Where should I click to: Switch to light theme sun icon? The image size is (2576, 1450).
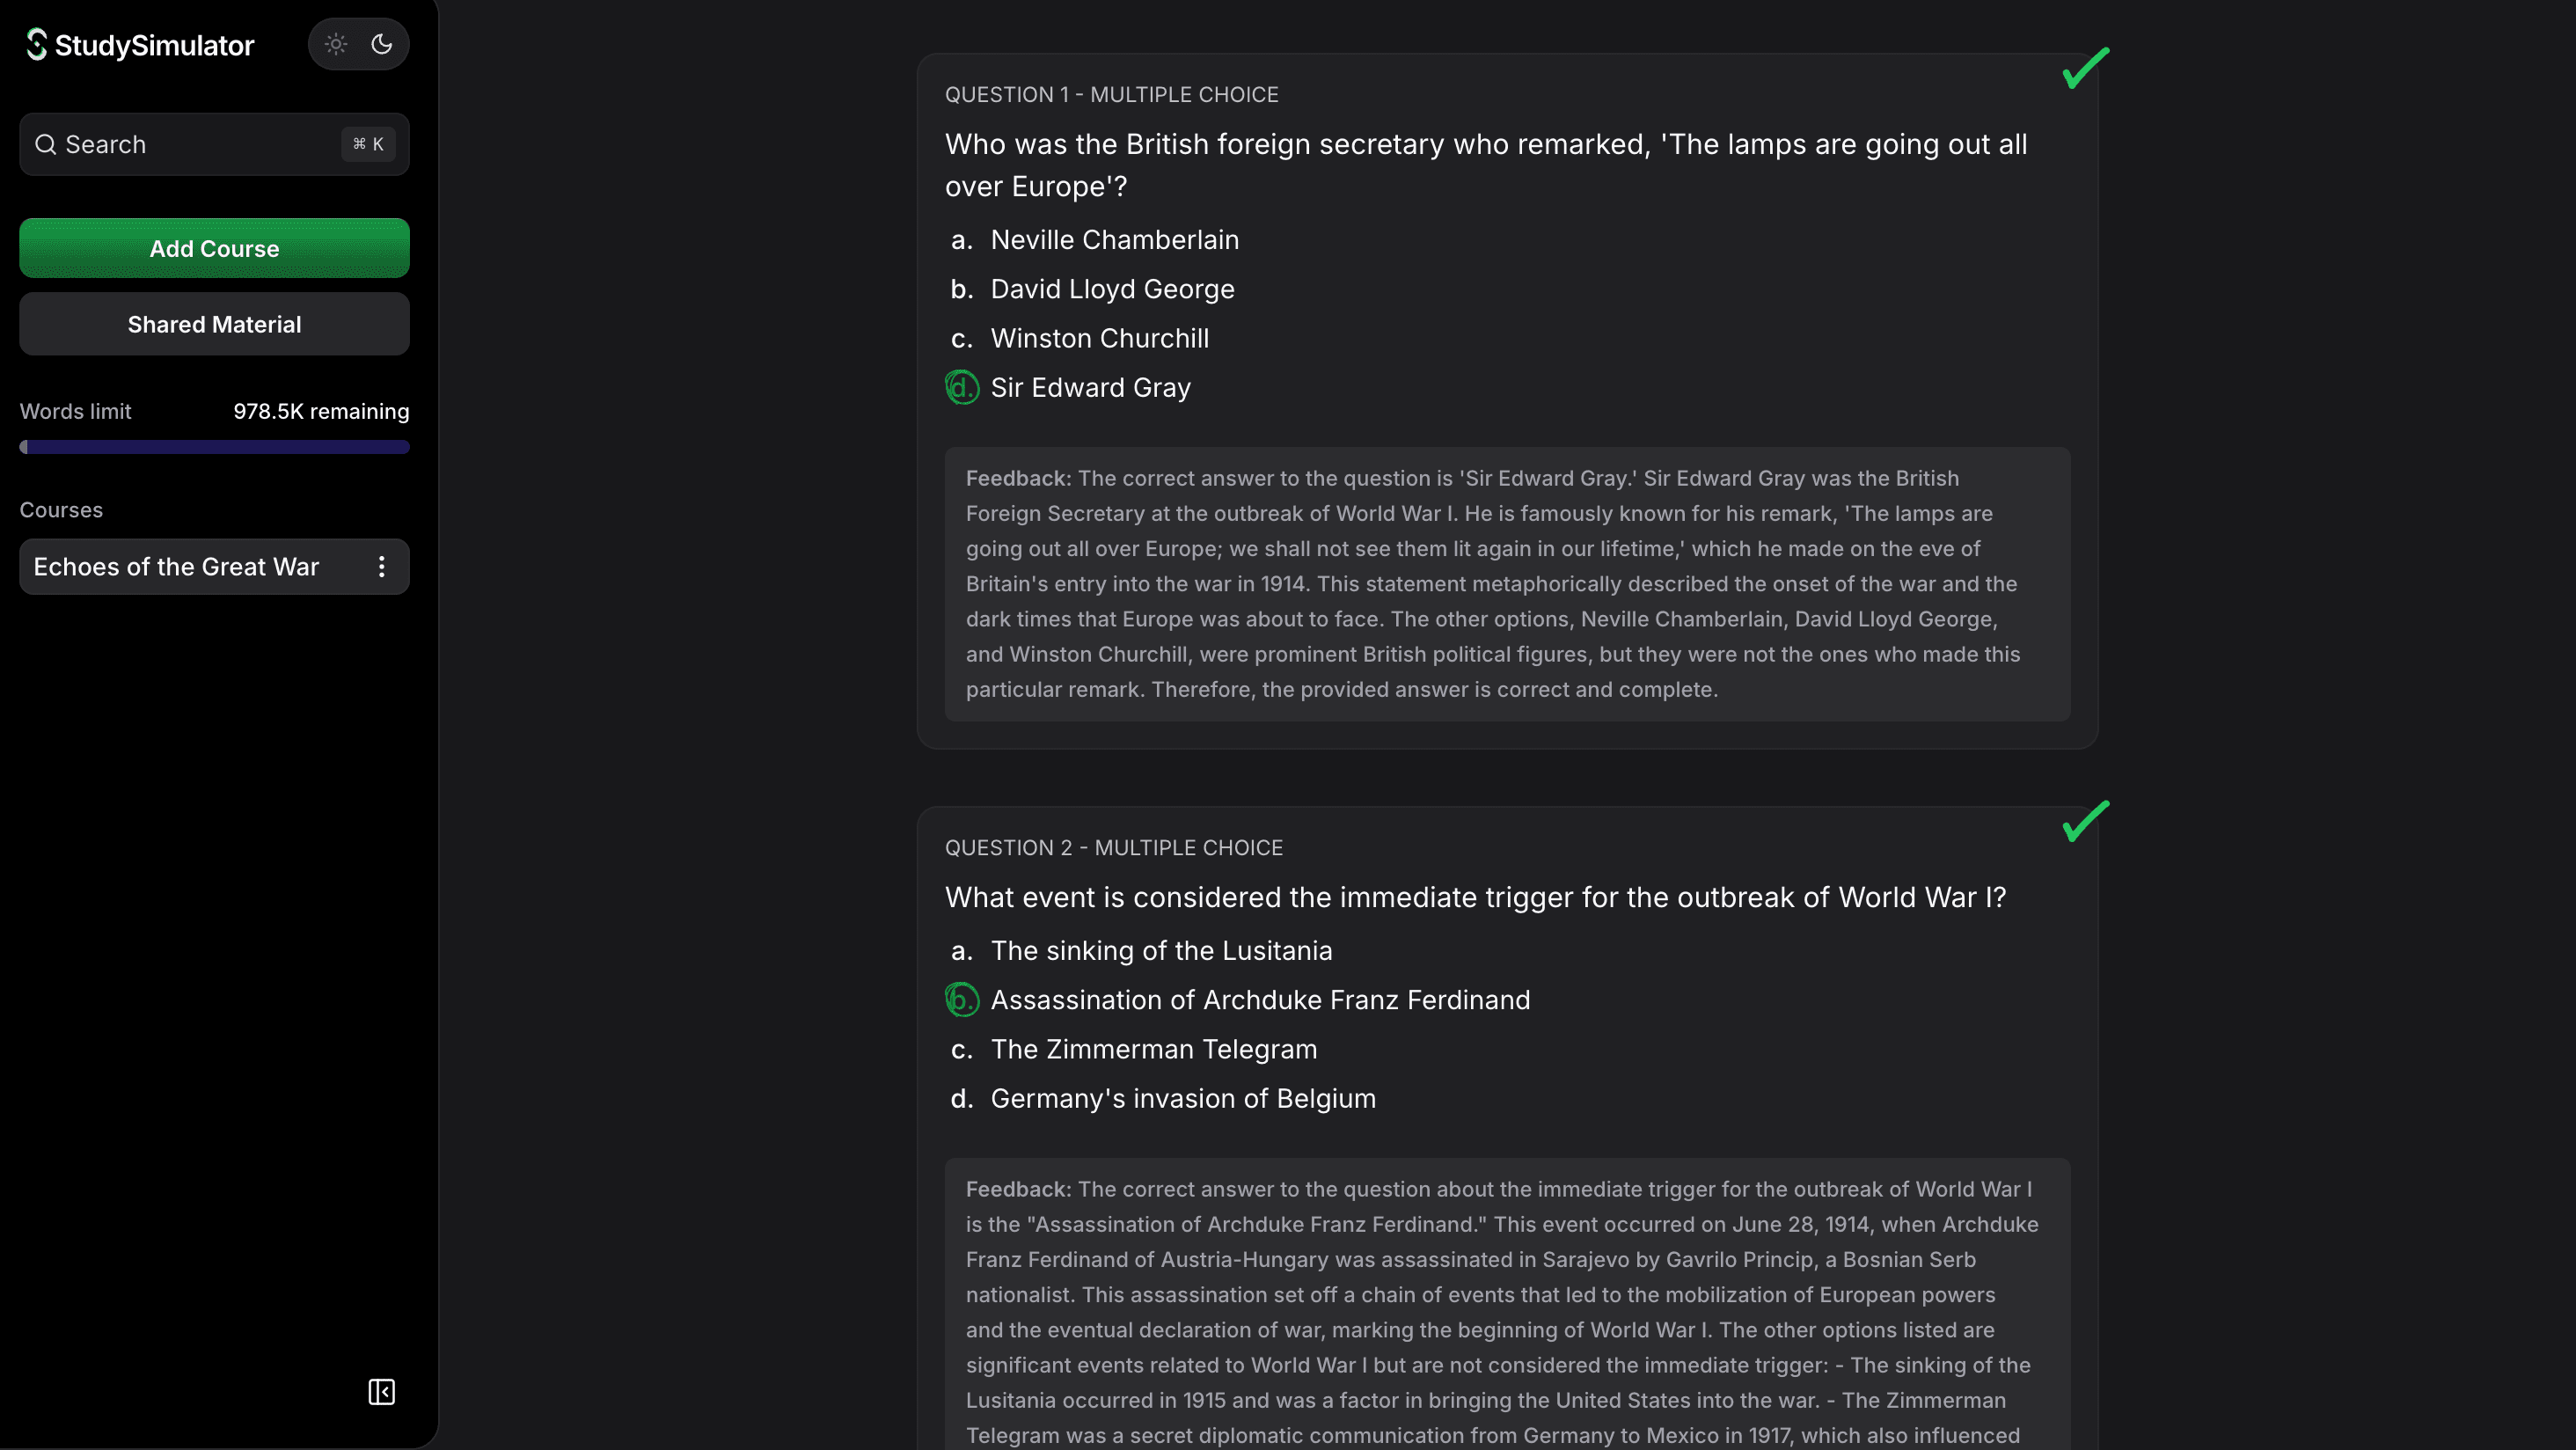[336, 44]
